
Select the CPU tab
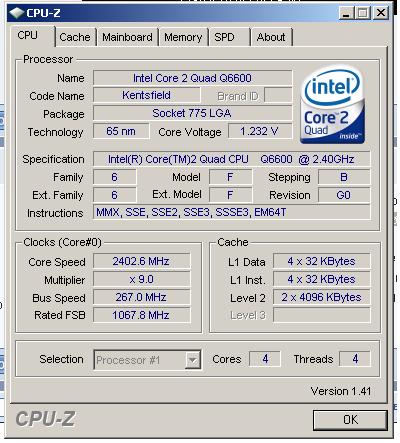pos(30,35)
